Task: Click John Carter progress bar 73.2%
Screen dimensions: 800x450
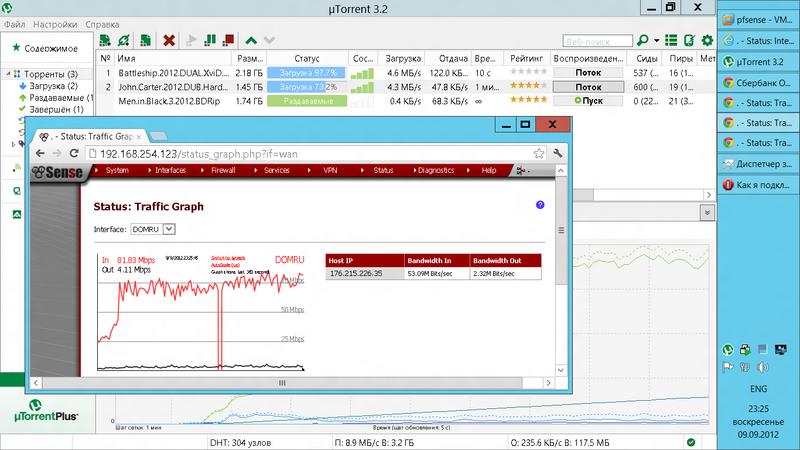Action: 307,87
